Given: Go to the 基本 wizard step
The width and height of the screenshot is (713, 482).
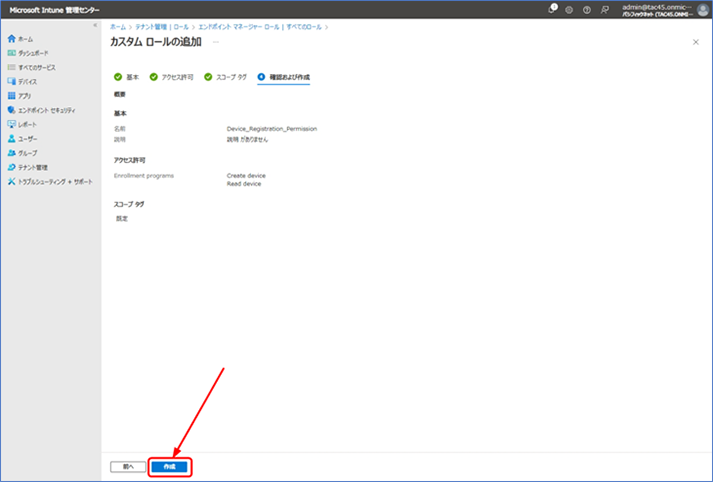Looking at the screenshot, I should (126, 77).
